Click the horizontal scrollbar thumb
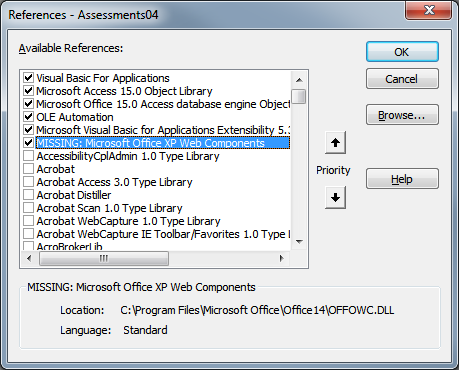 coord(104,258)
